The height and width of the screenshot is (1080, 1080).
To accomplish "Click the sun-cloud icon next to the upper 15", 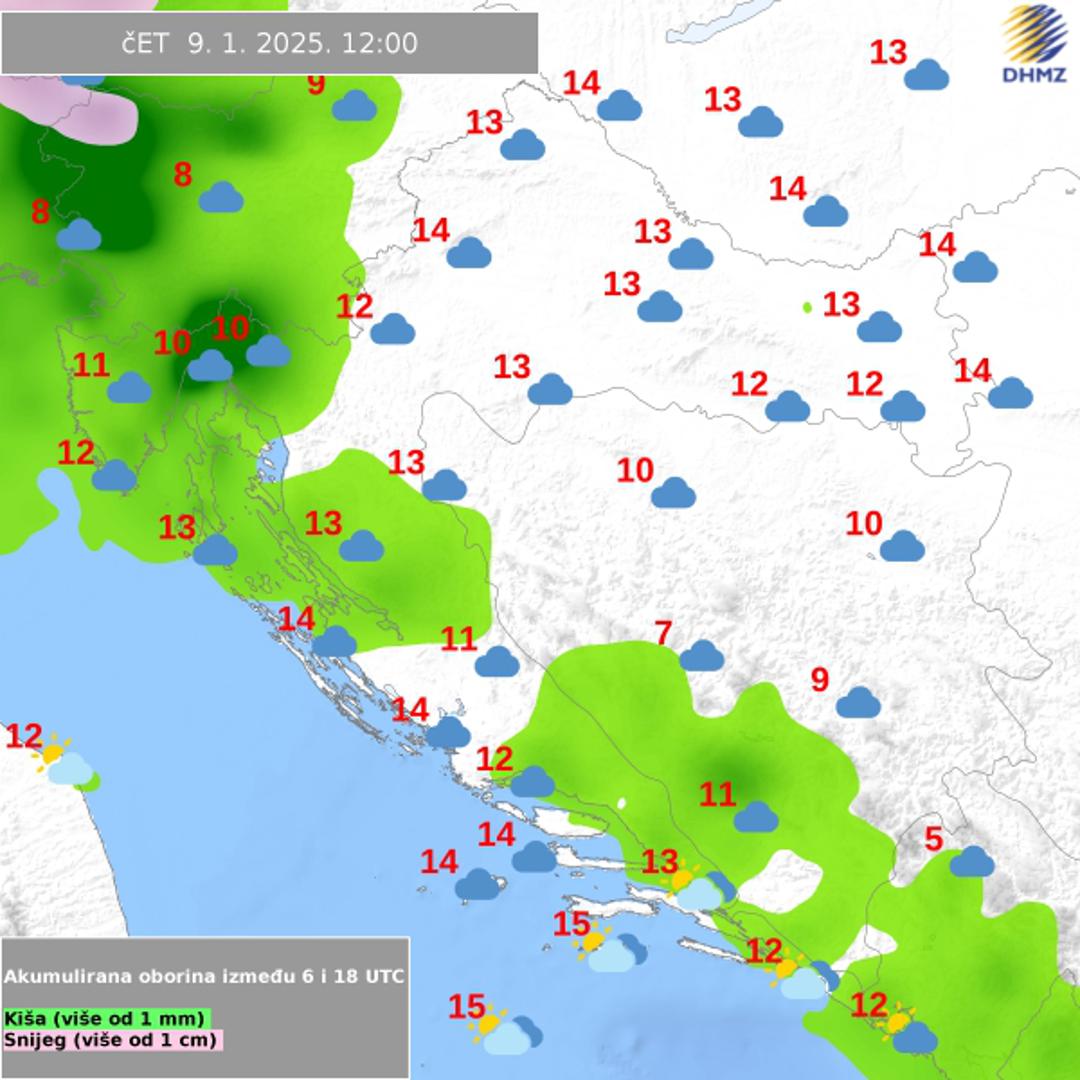I will (x=612, y=951).
